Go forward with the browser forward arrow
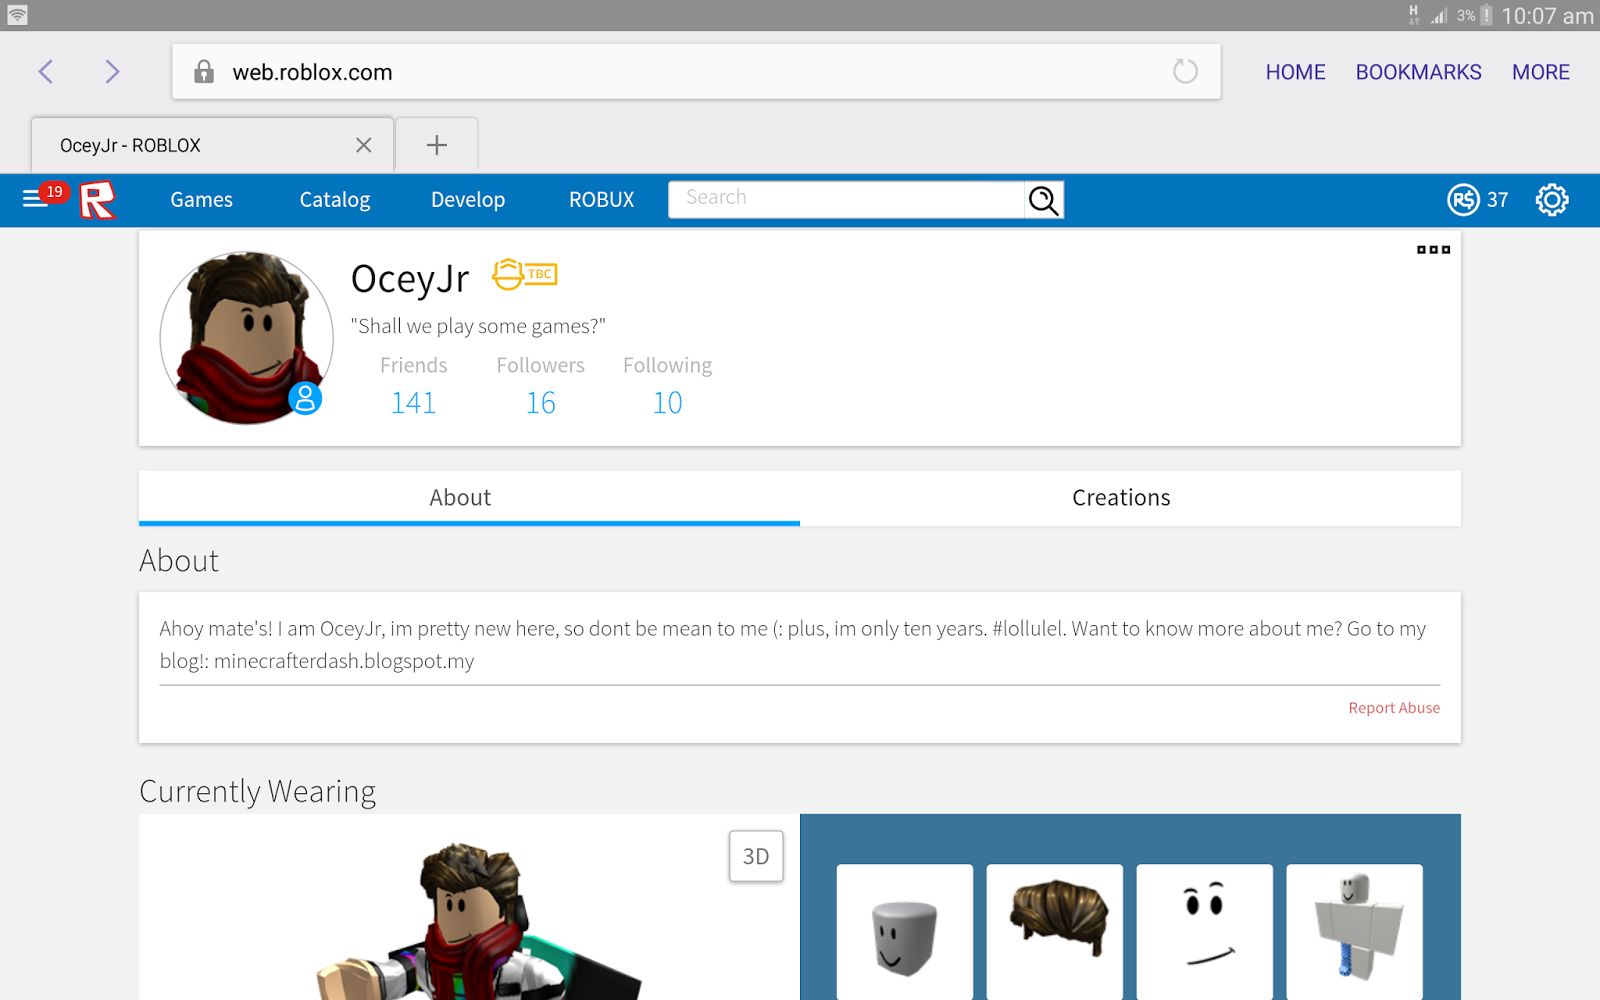 112,72
